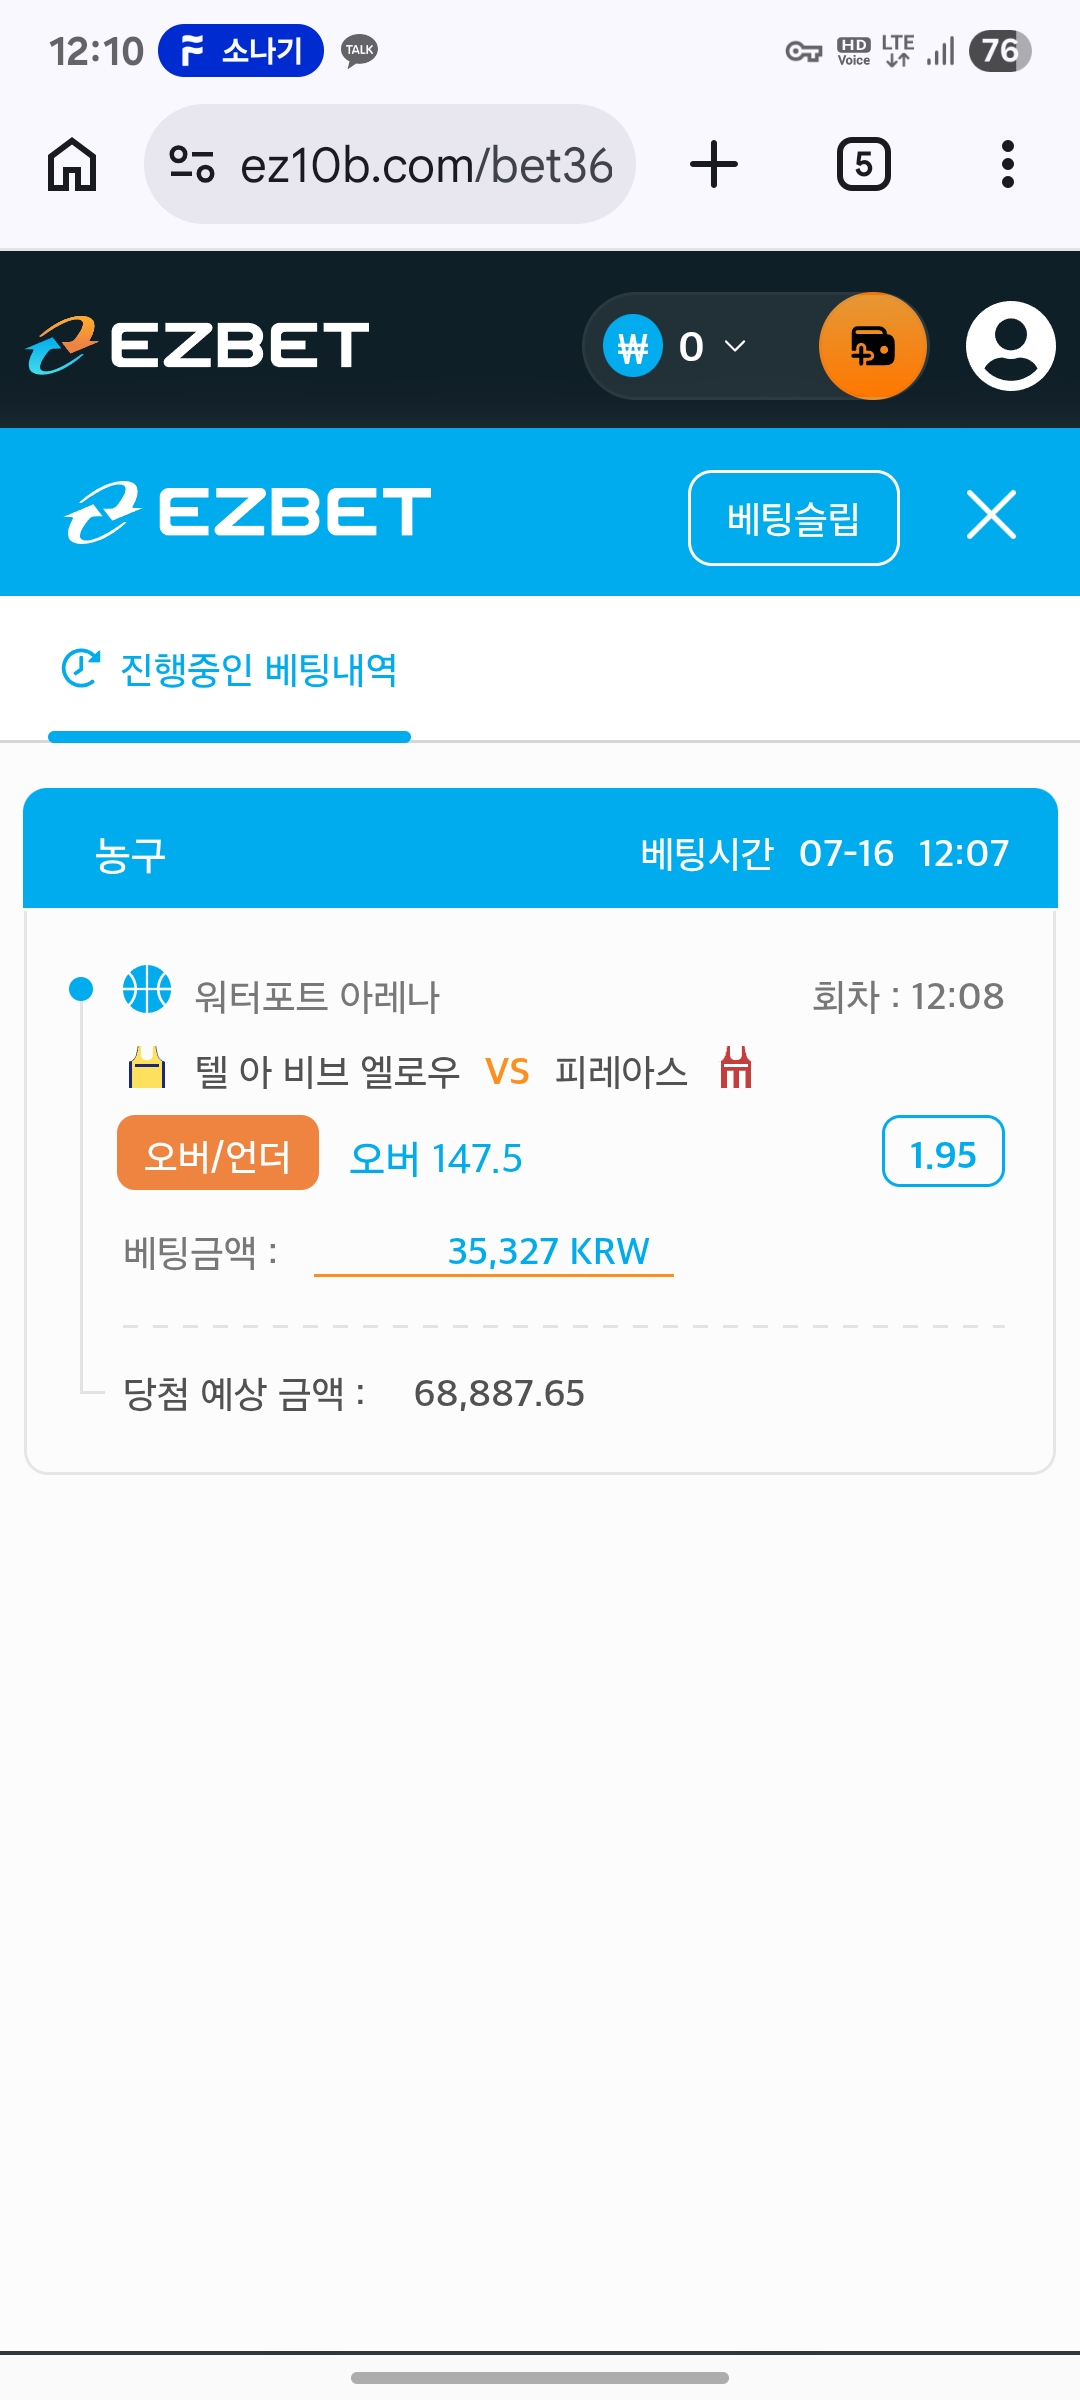This screenshot has width=1080, height=2400.
Task: Open a new browser tab
Action: [x=714, y=165]
